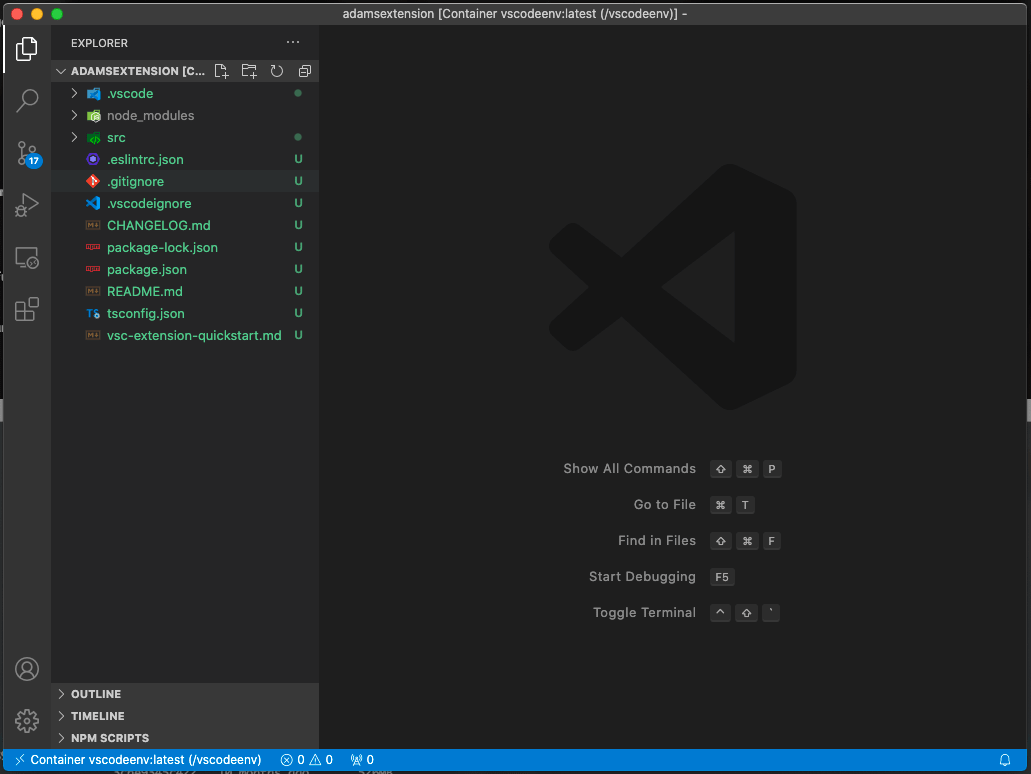The image size is (1031, 774).
Task: Expand the OUTLINE panel
Action: coord(185,694)
